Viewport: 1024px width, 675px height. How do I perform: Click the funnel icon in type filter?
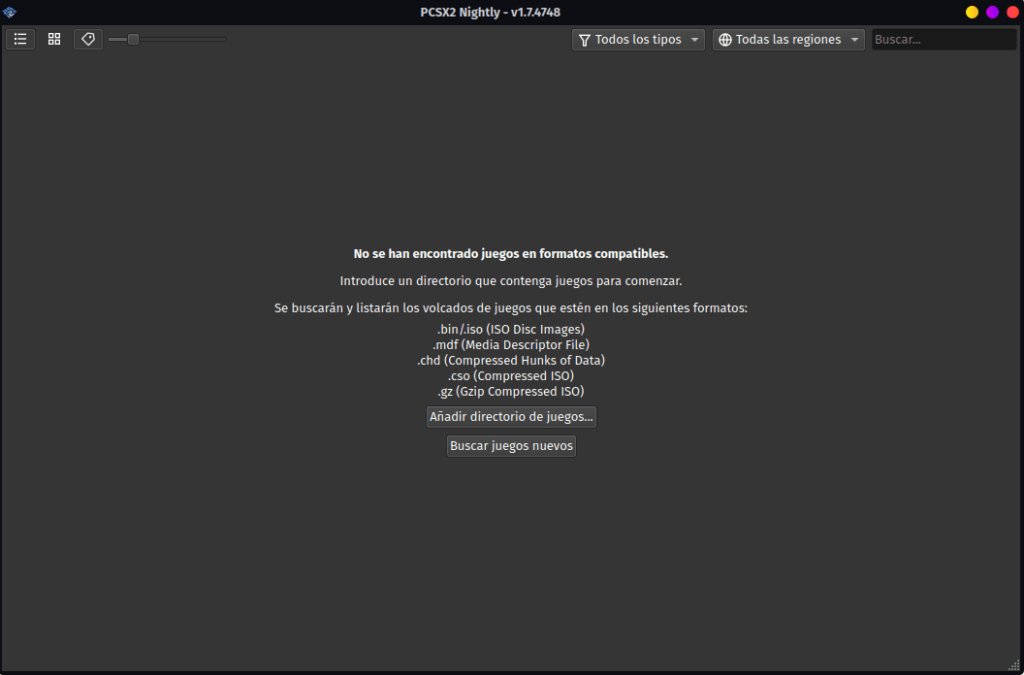[x=584, y=40]
